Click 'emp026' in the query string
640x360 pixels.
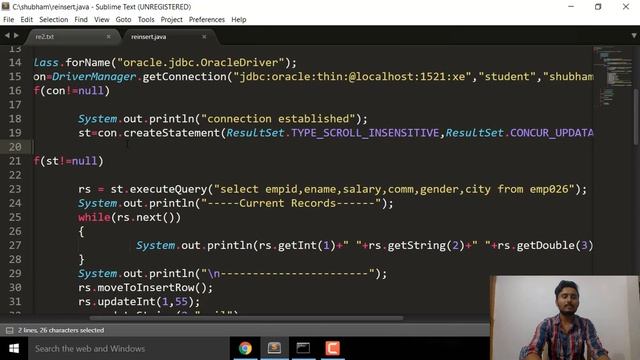(x=549, y=189)
